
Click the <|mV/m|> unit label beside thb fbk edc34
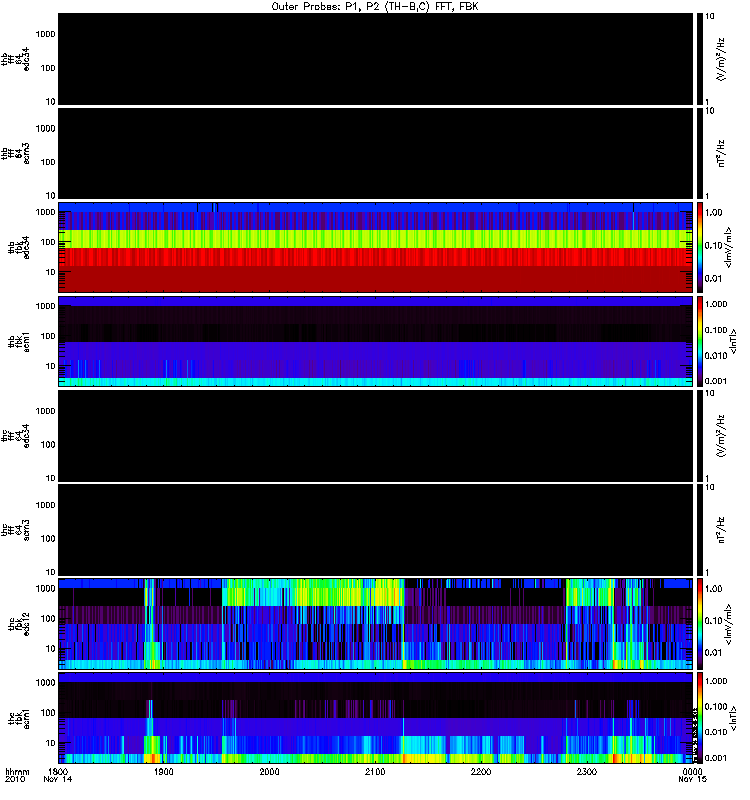(728, 247)
